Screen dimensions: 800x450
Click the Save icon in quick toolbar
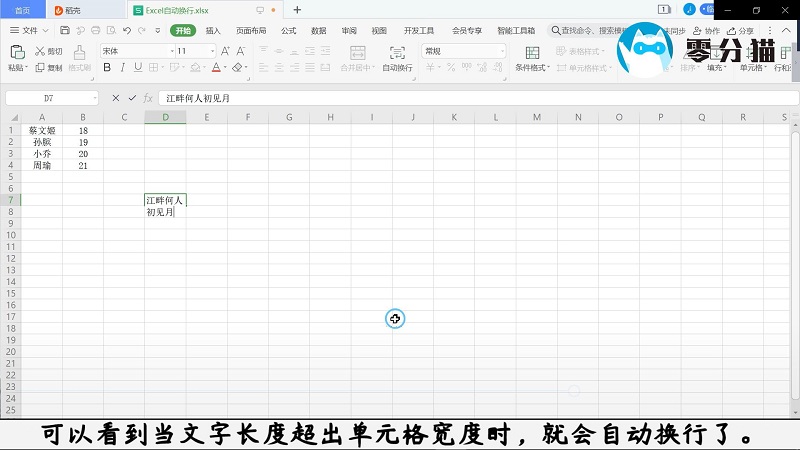(65, 31)
